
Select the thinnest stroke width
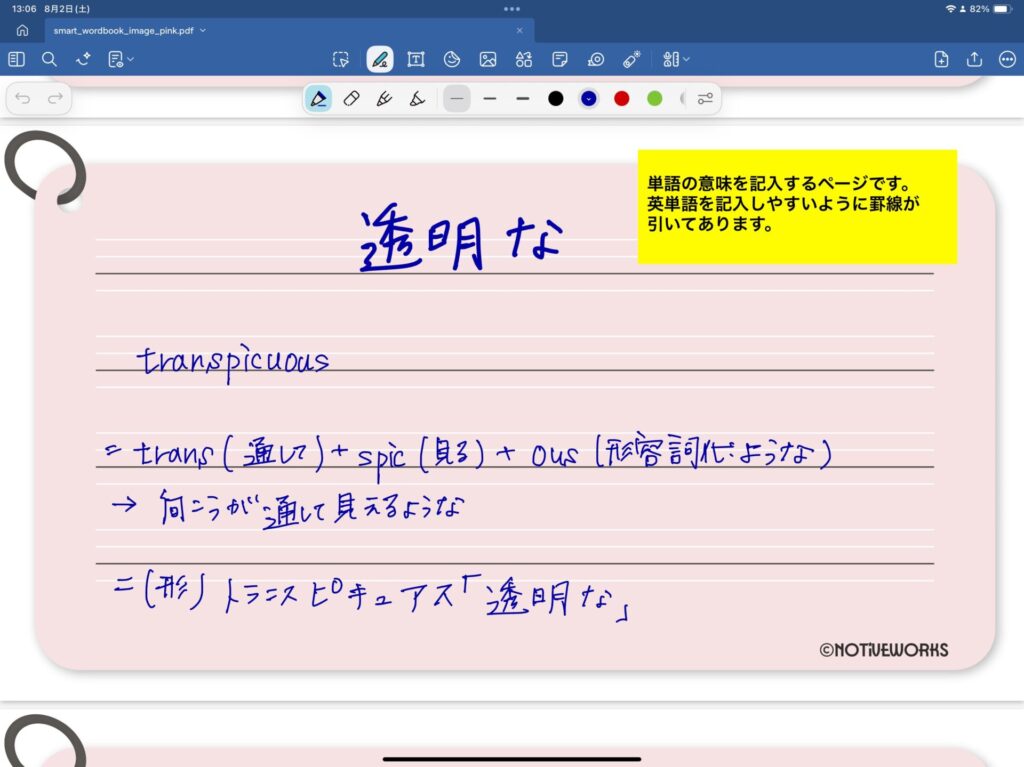[456, 99]
